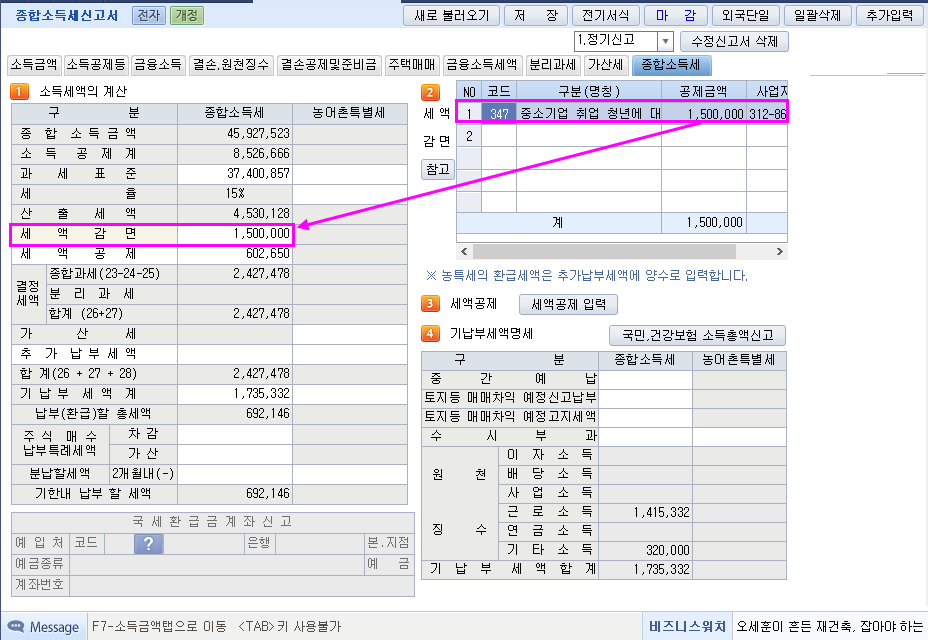The height and width of the screenshot is (640, 928).
Task: Click the 소득공제계 value 8,526,666
Action: [x=235, y=153]
